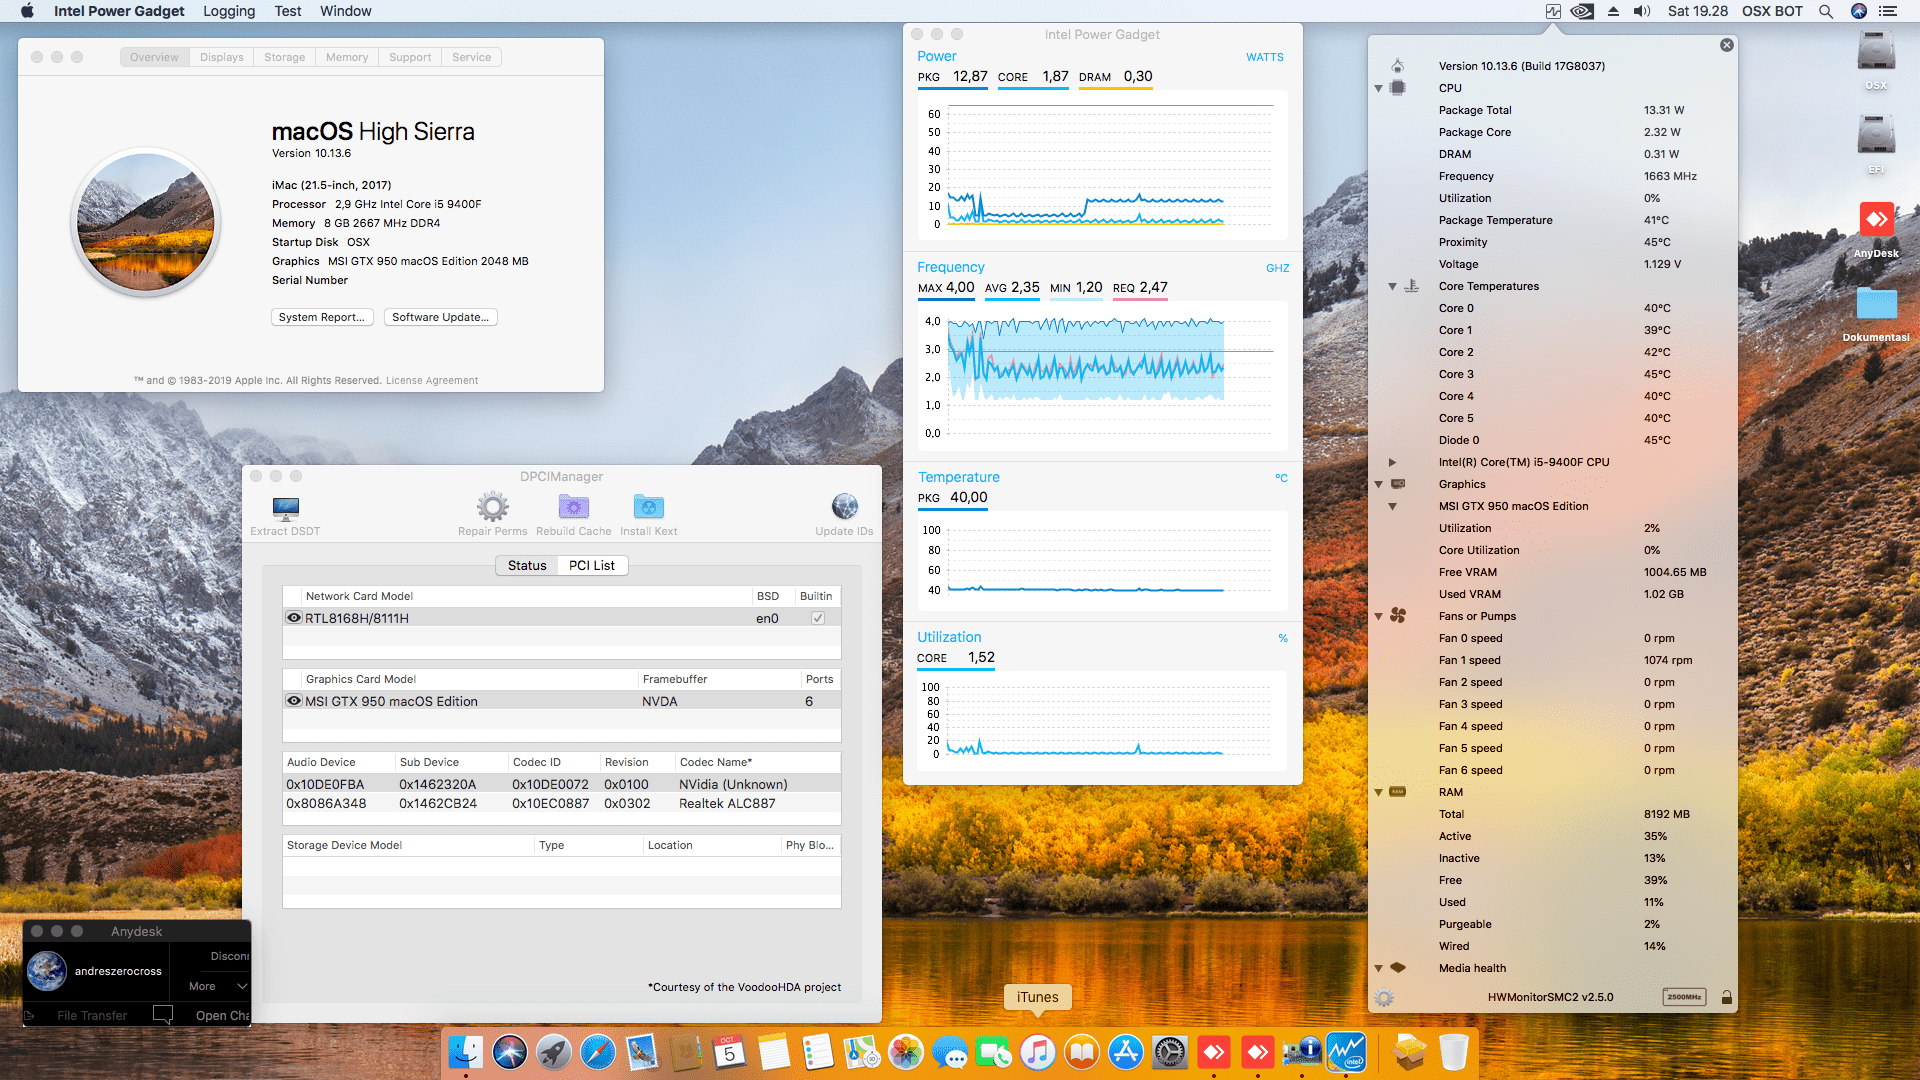Click the Update IDs globe icon
1920x1080 pixels.
click(x=844, y=507)
